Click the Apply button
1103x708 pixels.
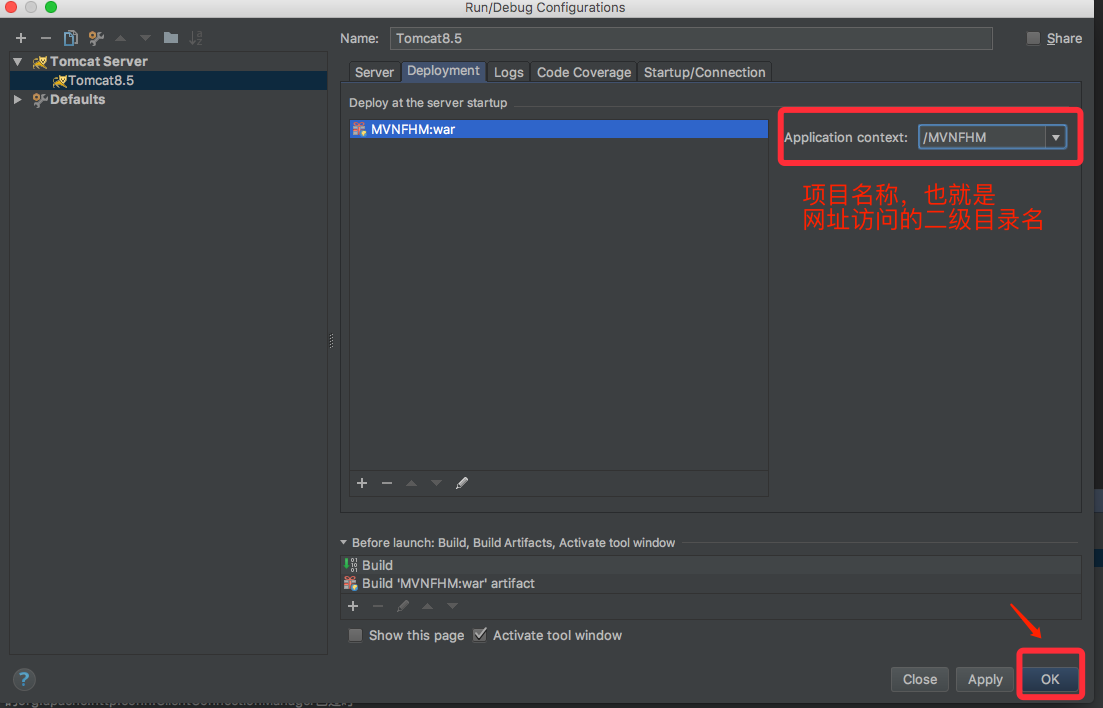(x=985, y=679)
